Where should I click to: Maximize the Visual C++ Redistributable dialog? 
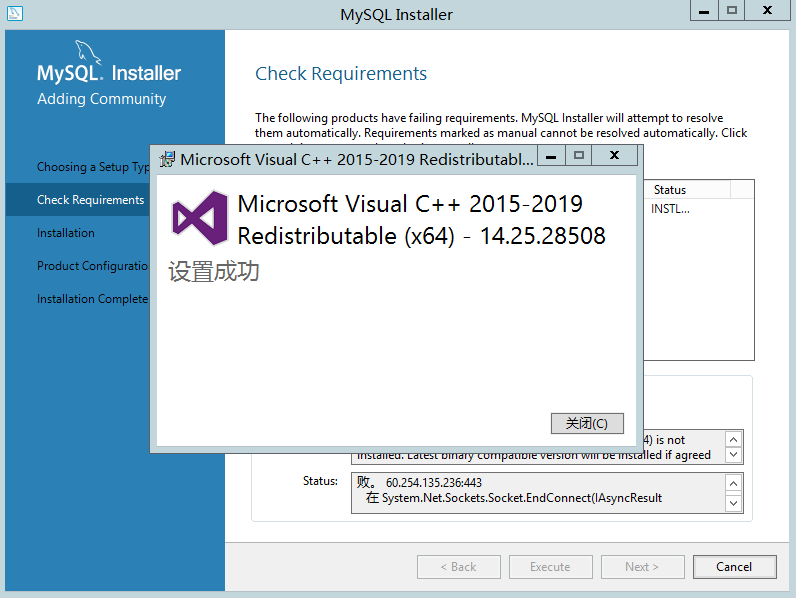pyautogui.click(x=578, y=155)
